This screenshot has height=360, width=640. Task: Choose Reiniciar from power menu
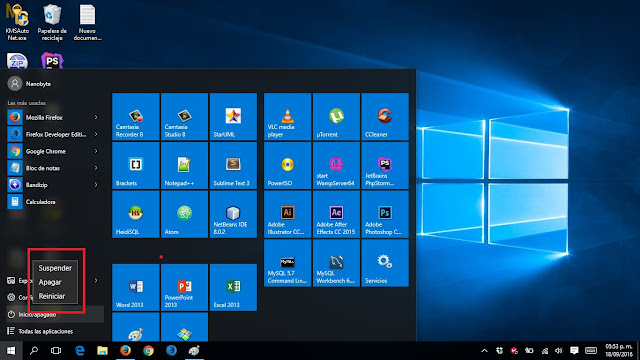(x=55, y=296)
